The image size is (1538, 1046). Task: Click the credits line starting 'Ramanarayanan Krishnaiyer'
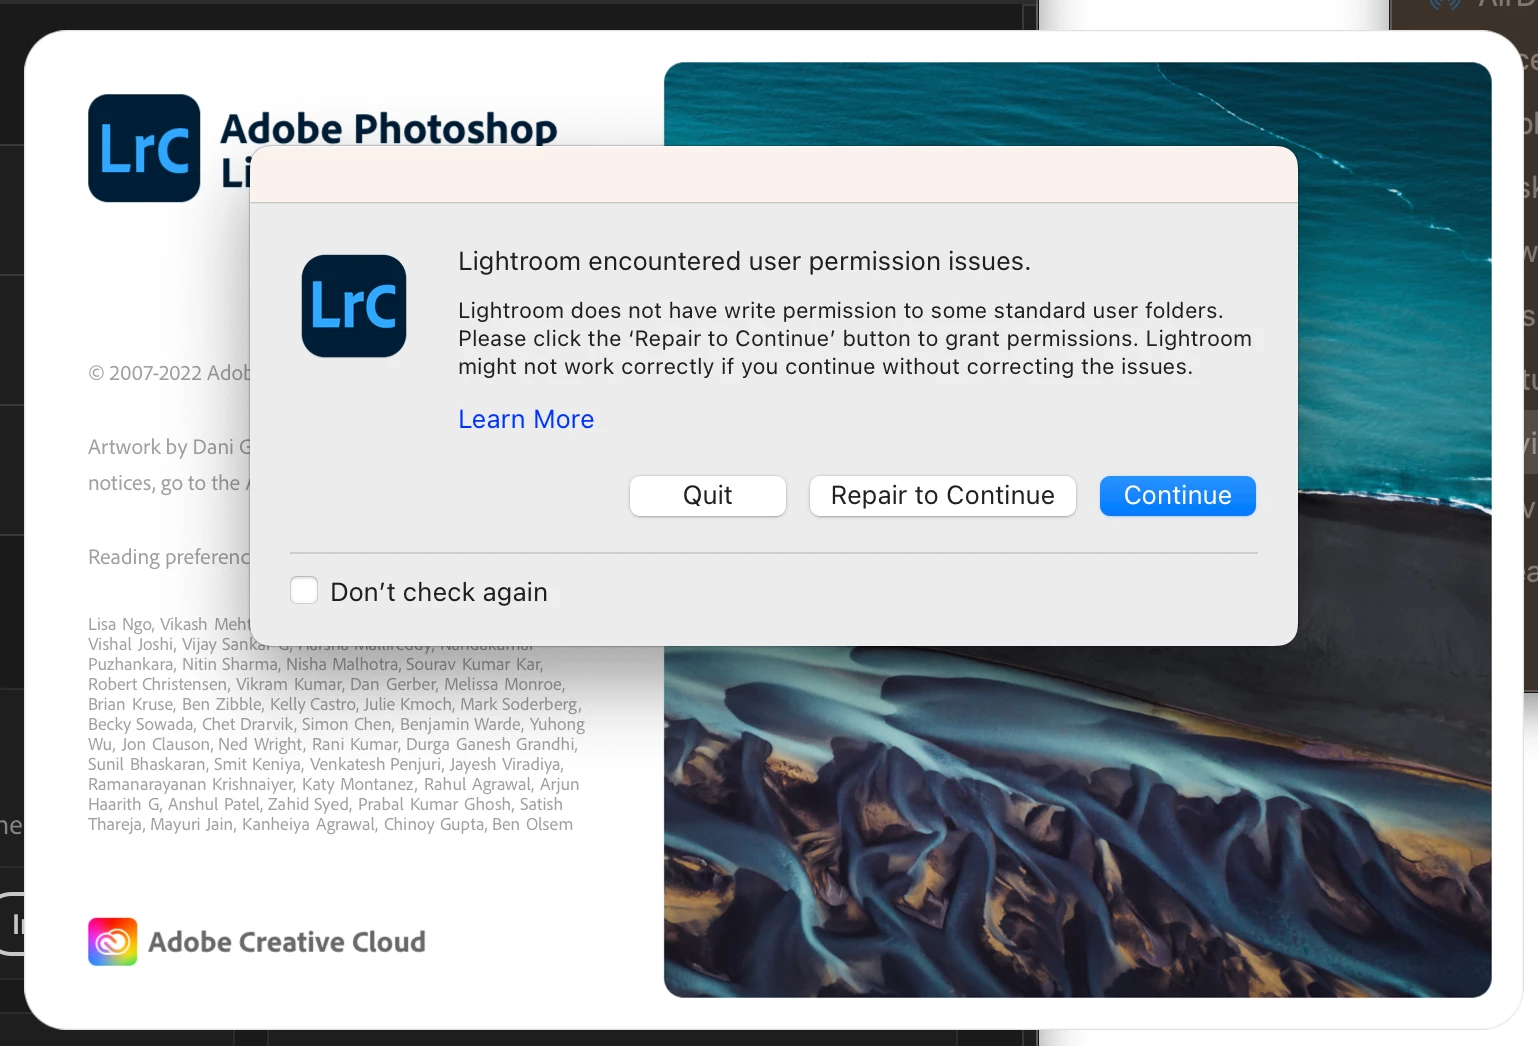(333, 784)
